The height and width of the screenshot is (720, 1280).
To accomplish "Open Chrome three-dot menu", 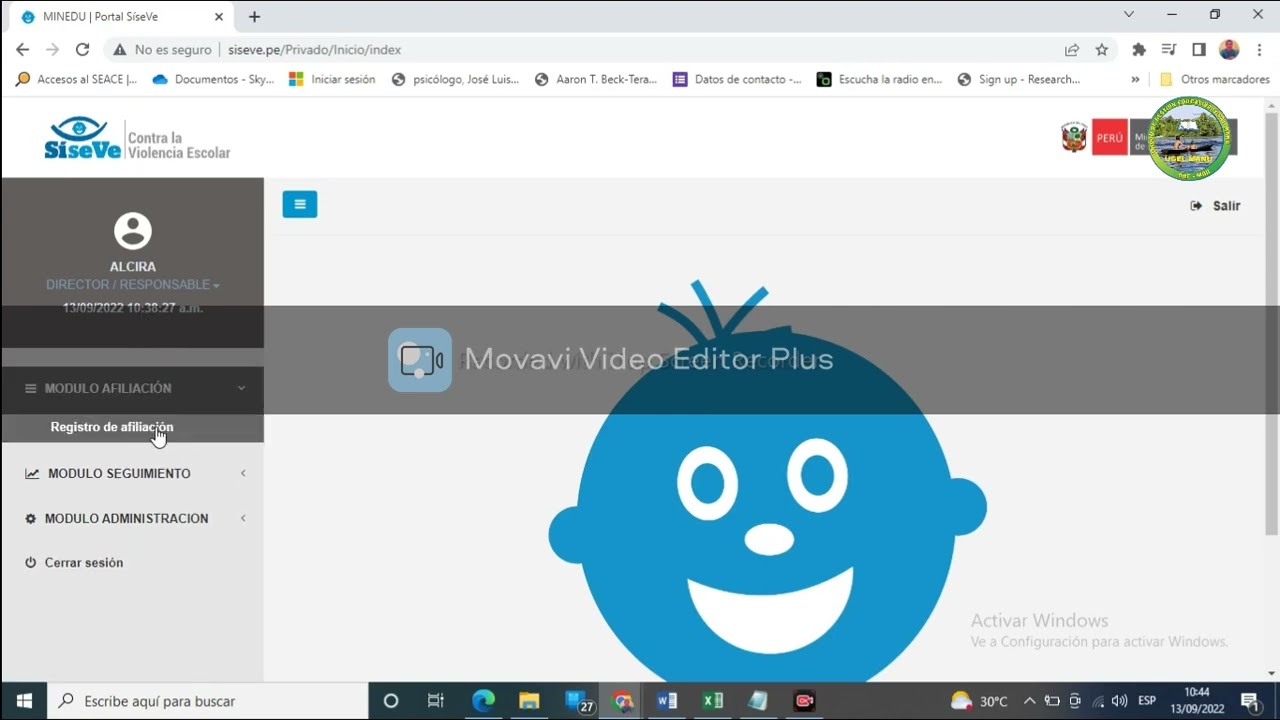I will pyautogui.click(x=1259, y=49).
